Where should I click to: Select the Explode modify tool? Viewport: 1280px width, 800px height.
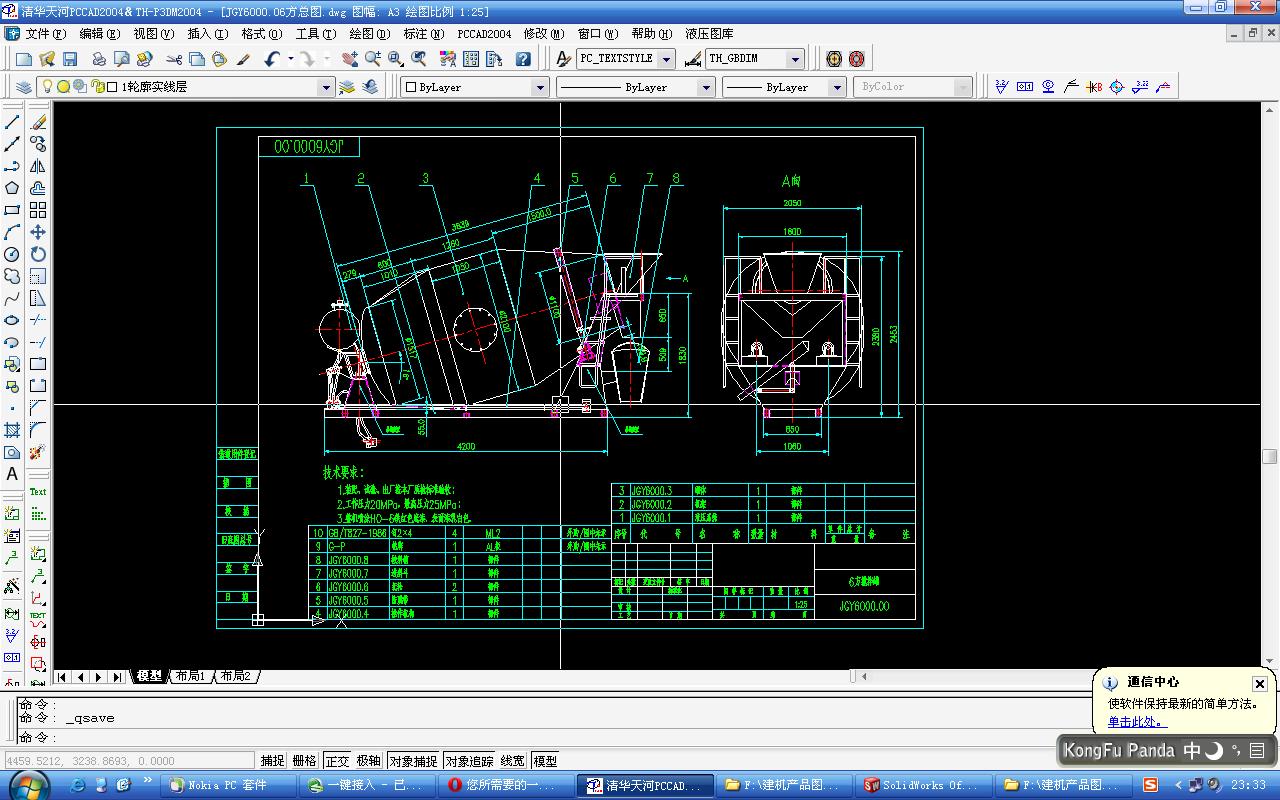tap(38, 452)
